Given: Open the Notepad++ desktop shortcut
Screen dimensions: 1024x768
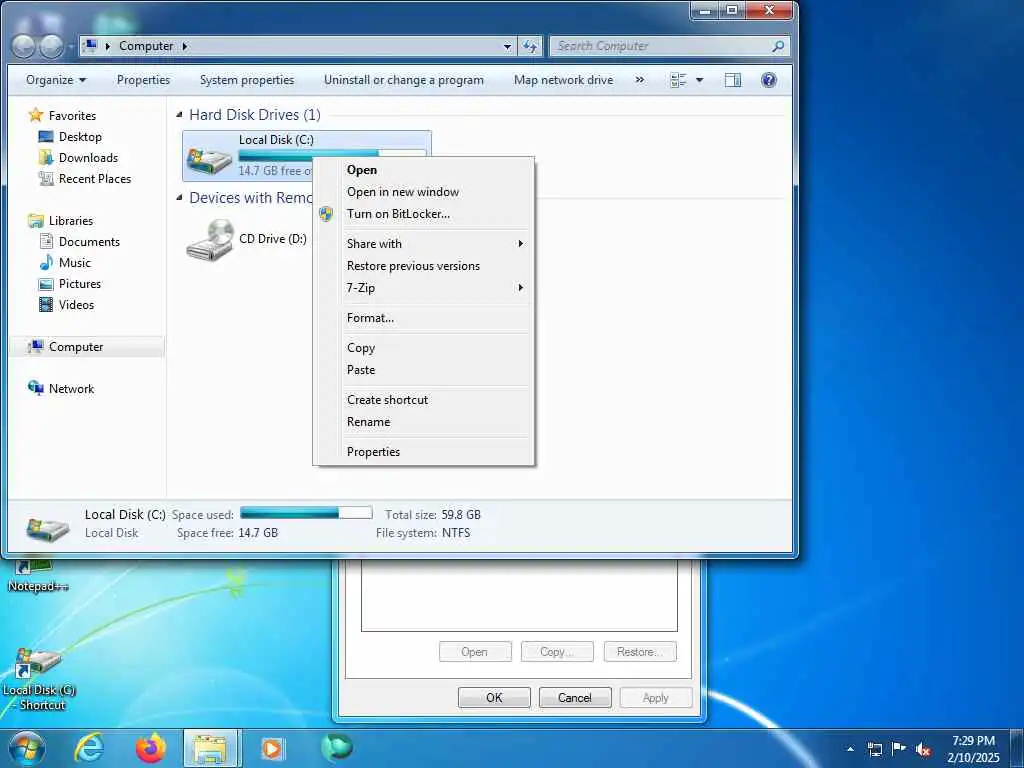Looking at the screenshot, I should pos(37,576).
